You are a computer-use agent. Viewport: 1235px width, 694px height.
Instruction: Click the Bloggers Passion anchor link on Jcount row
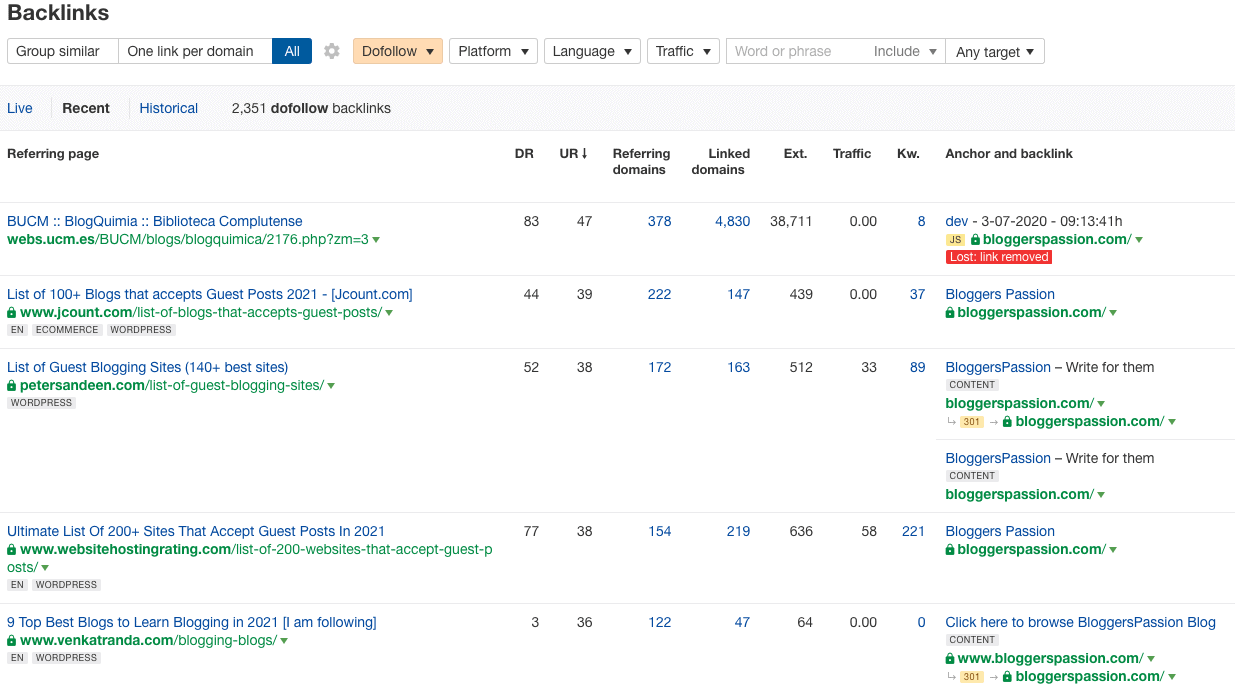point(999,294)
